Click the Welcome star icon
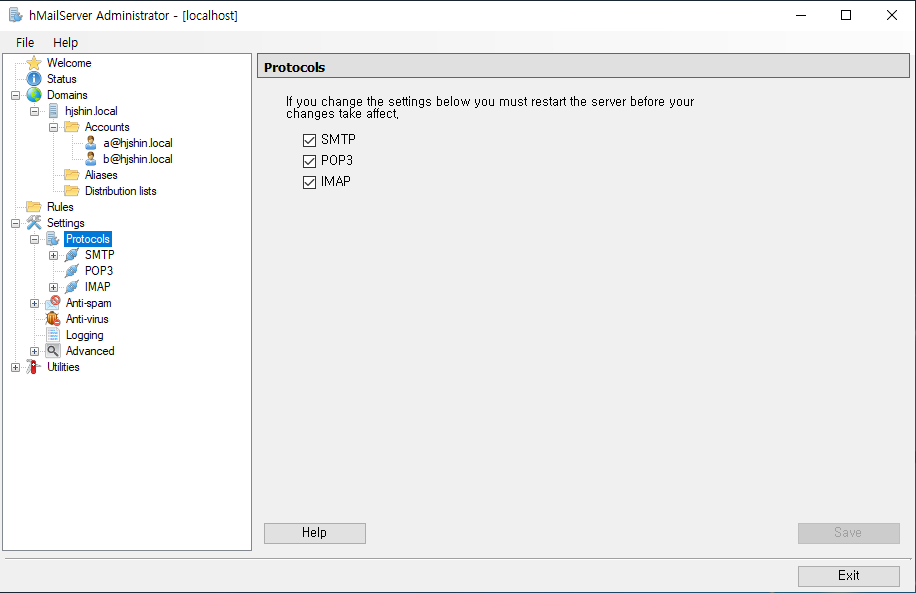 click(x=34, y=63)
